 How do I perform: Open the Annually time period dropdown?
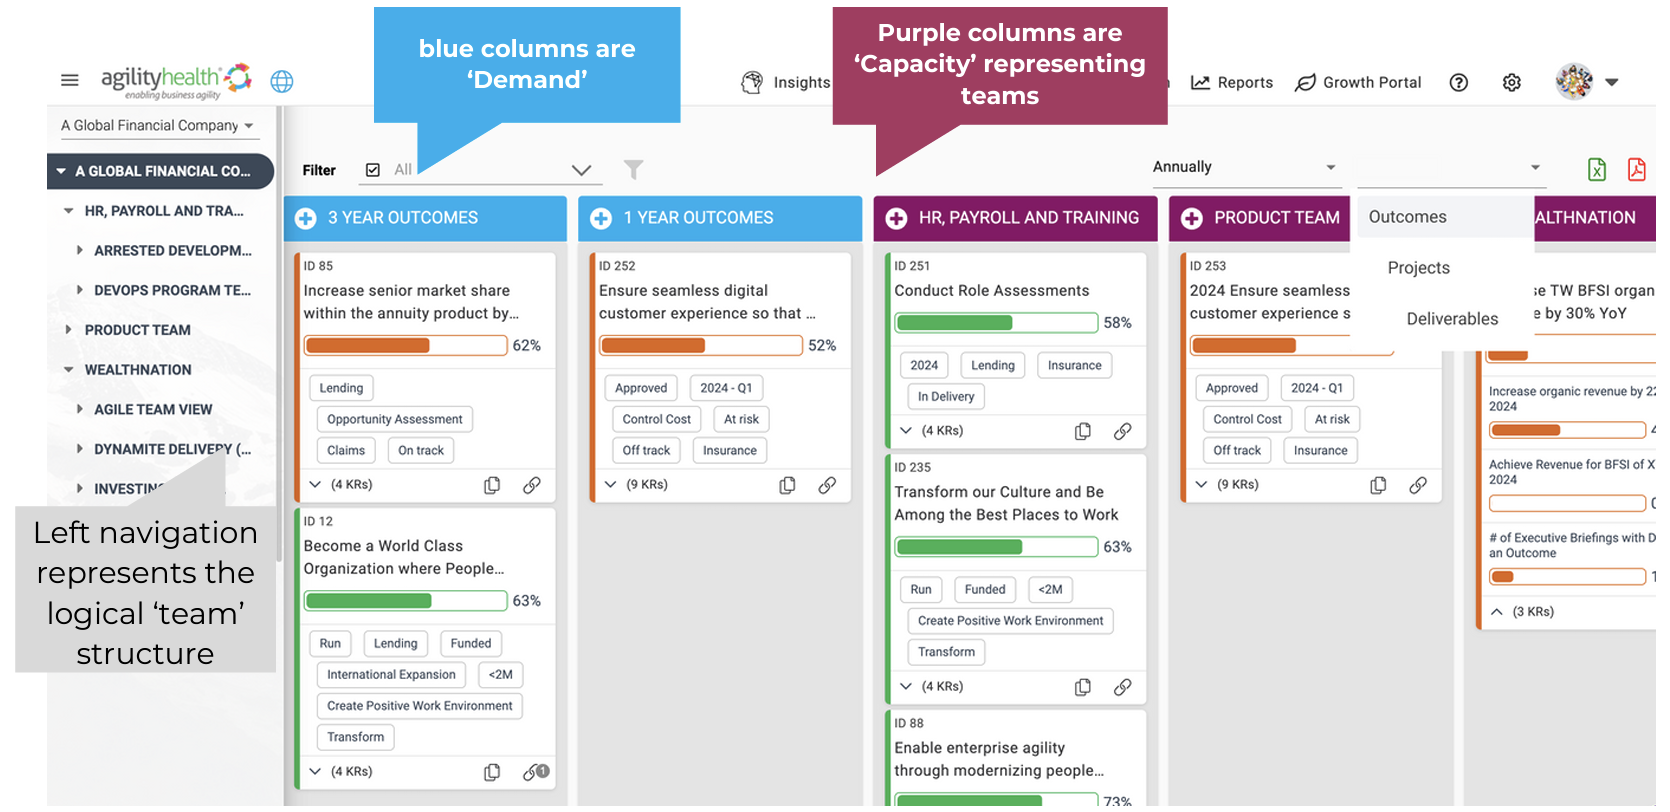point(1244,167)
